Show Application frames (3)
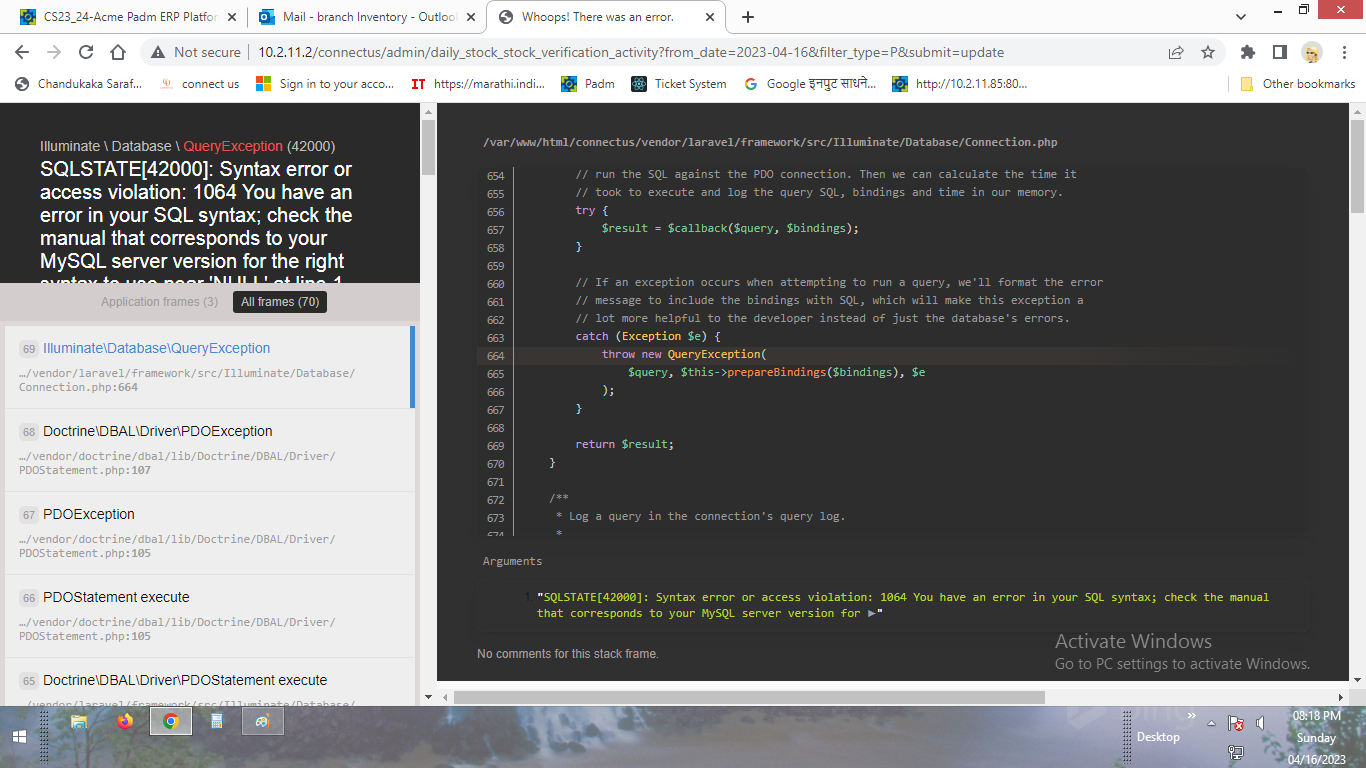 pos(159,302)
